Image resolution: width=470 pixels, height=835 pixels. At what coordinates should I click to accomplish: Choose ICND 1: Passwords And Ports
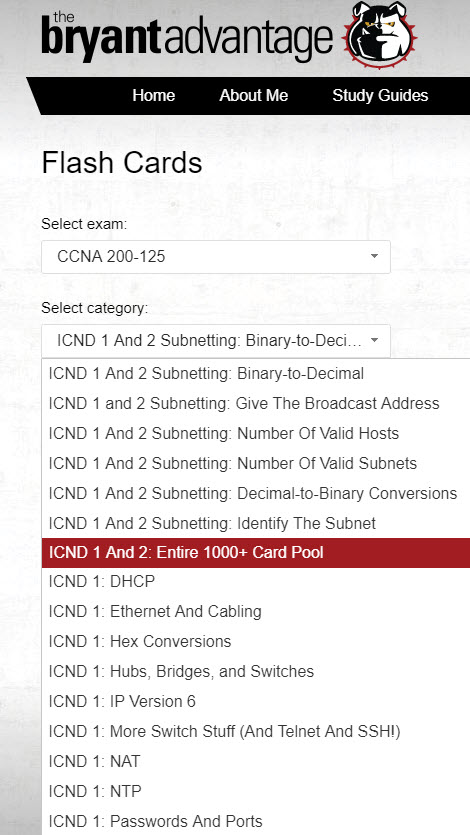[256, 821]
